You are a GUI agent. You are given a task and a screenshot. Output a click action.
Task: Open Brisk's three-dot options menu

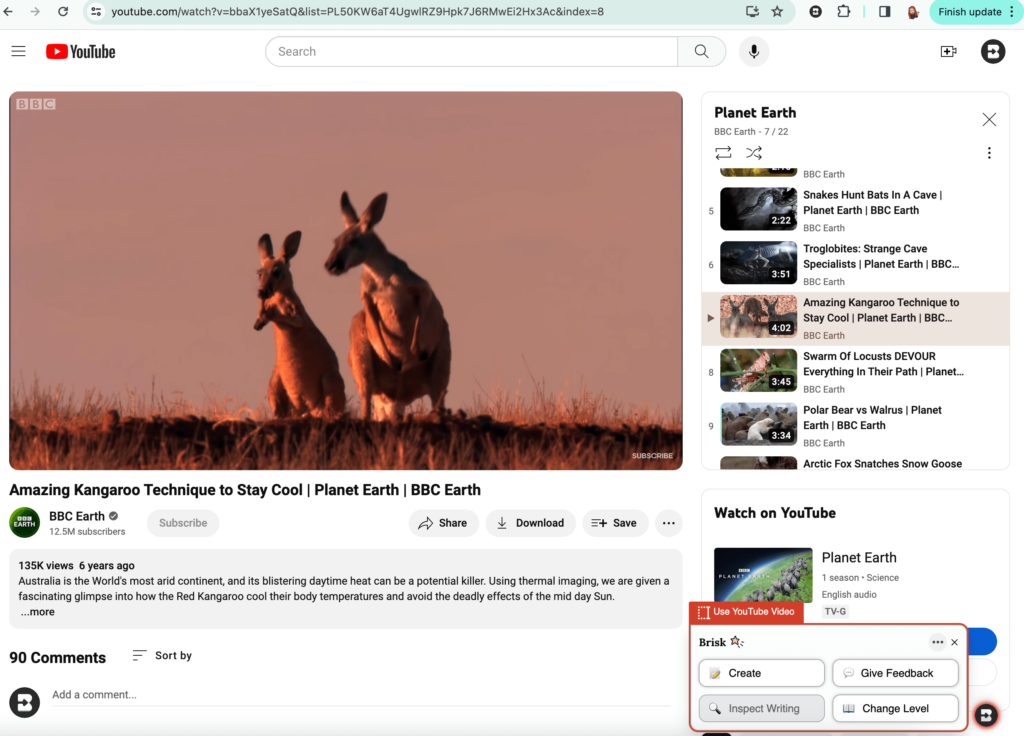[x=937, y=642]
